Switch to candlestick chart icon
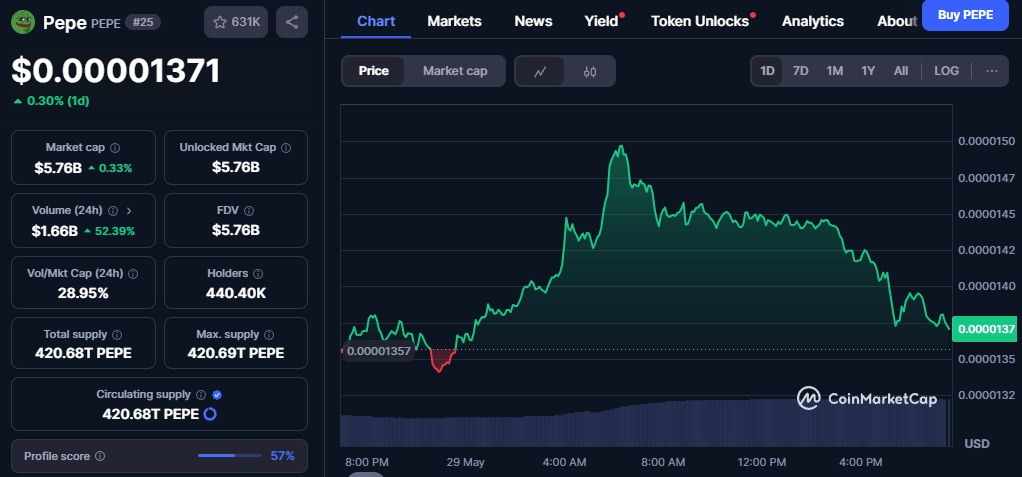Image resolution: width=1022 pixels, height=477 pixels. click(590, 71)
